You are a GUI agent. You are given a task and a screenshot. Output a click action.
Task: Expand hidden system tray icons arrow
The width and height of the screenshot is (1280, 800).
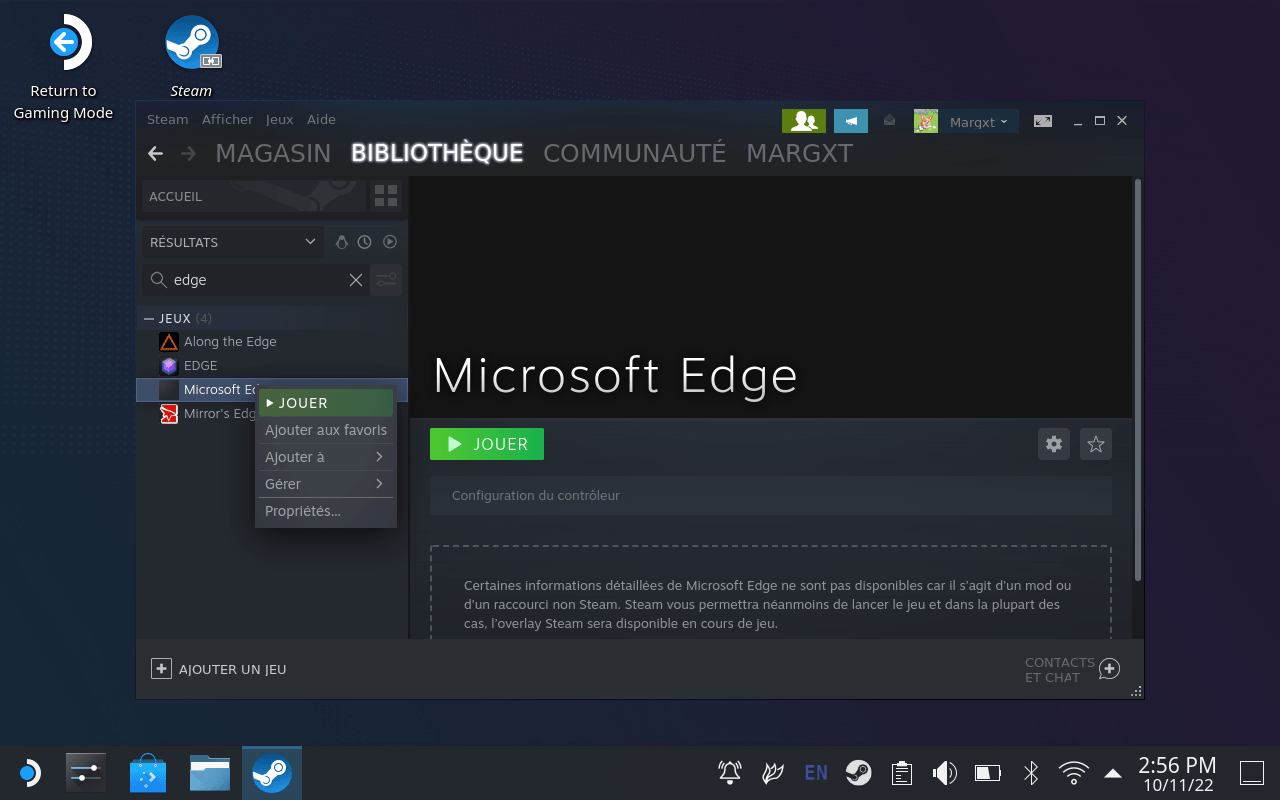(x=1112, y=773)
